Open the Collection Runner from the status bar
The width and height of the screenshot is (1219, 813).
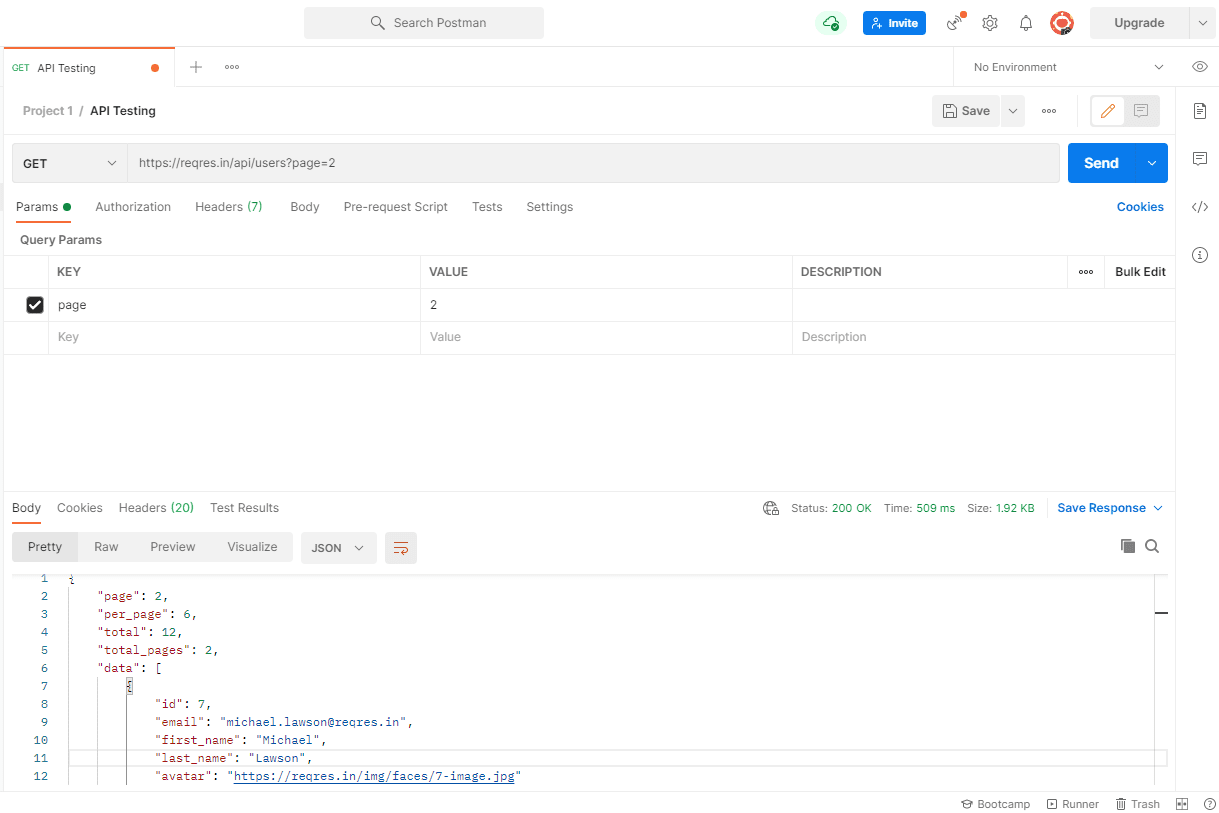click(x=1072, y=803)
